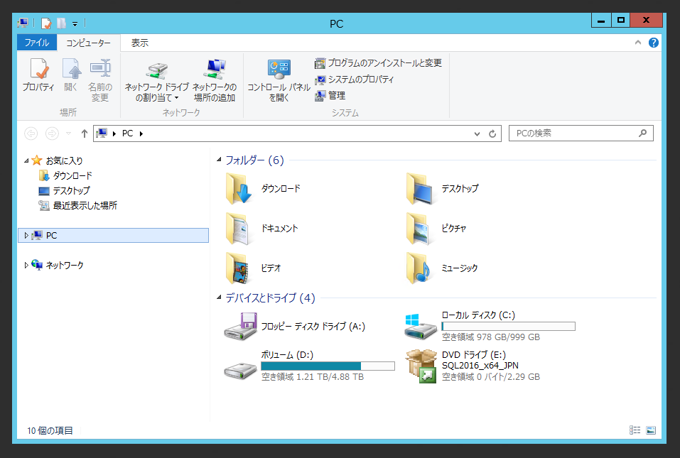The height and width of the screenshot is (458, 680).
Task: Switch to the 表示 ribbon tab
Action: coord(140,43)
